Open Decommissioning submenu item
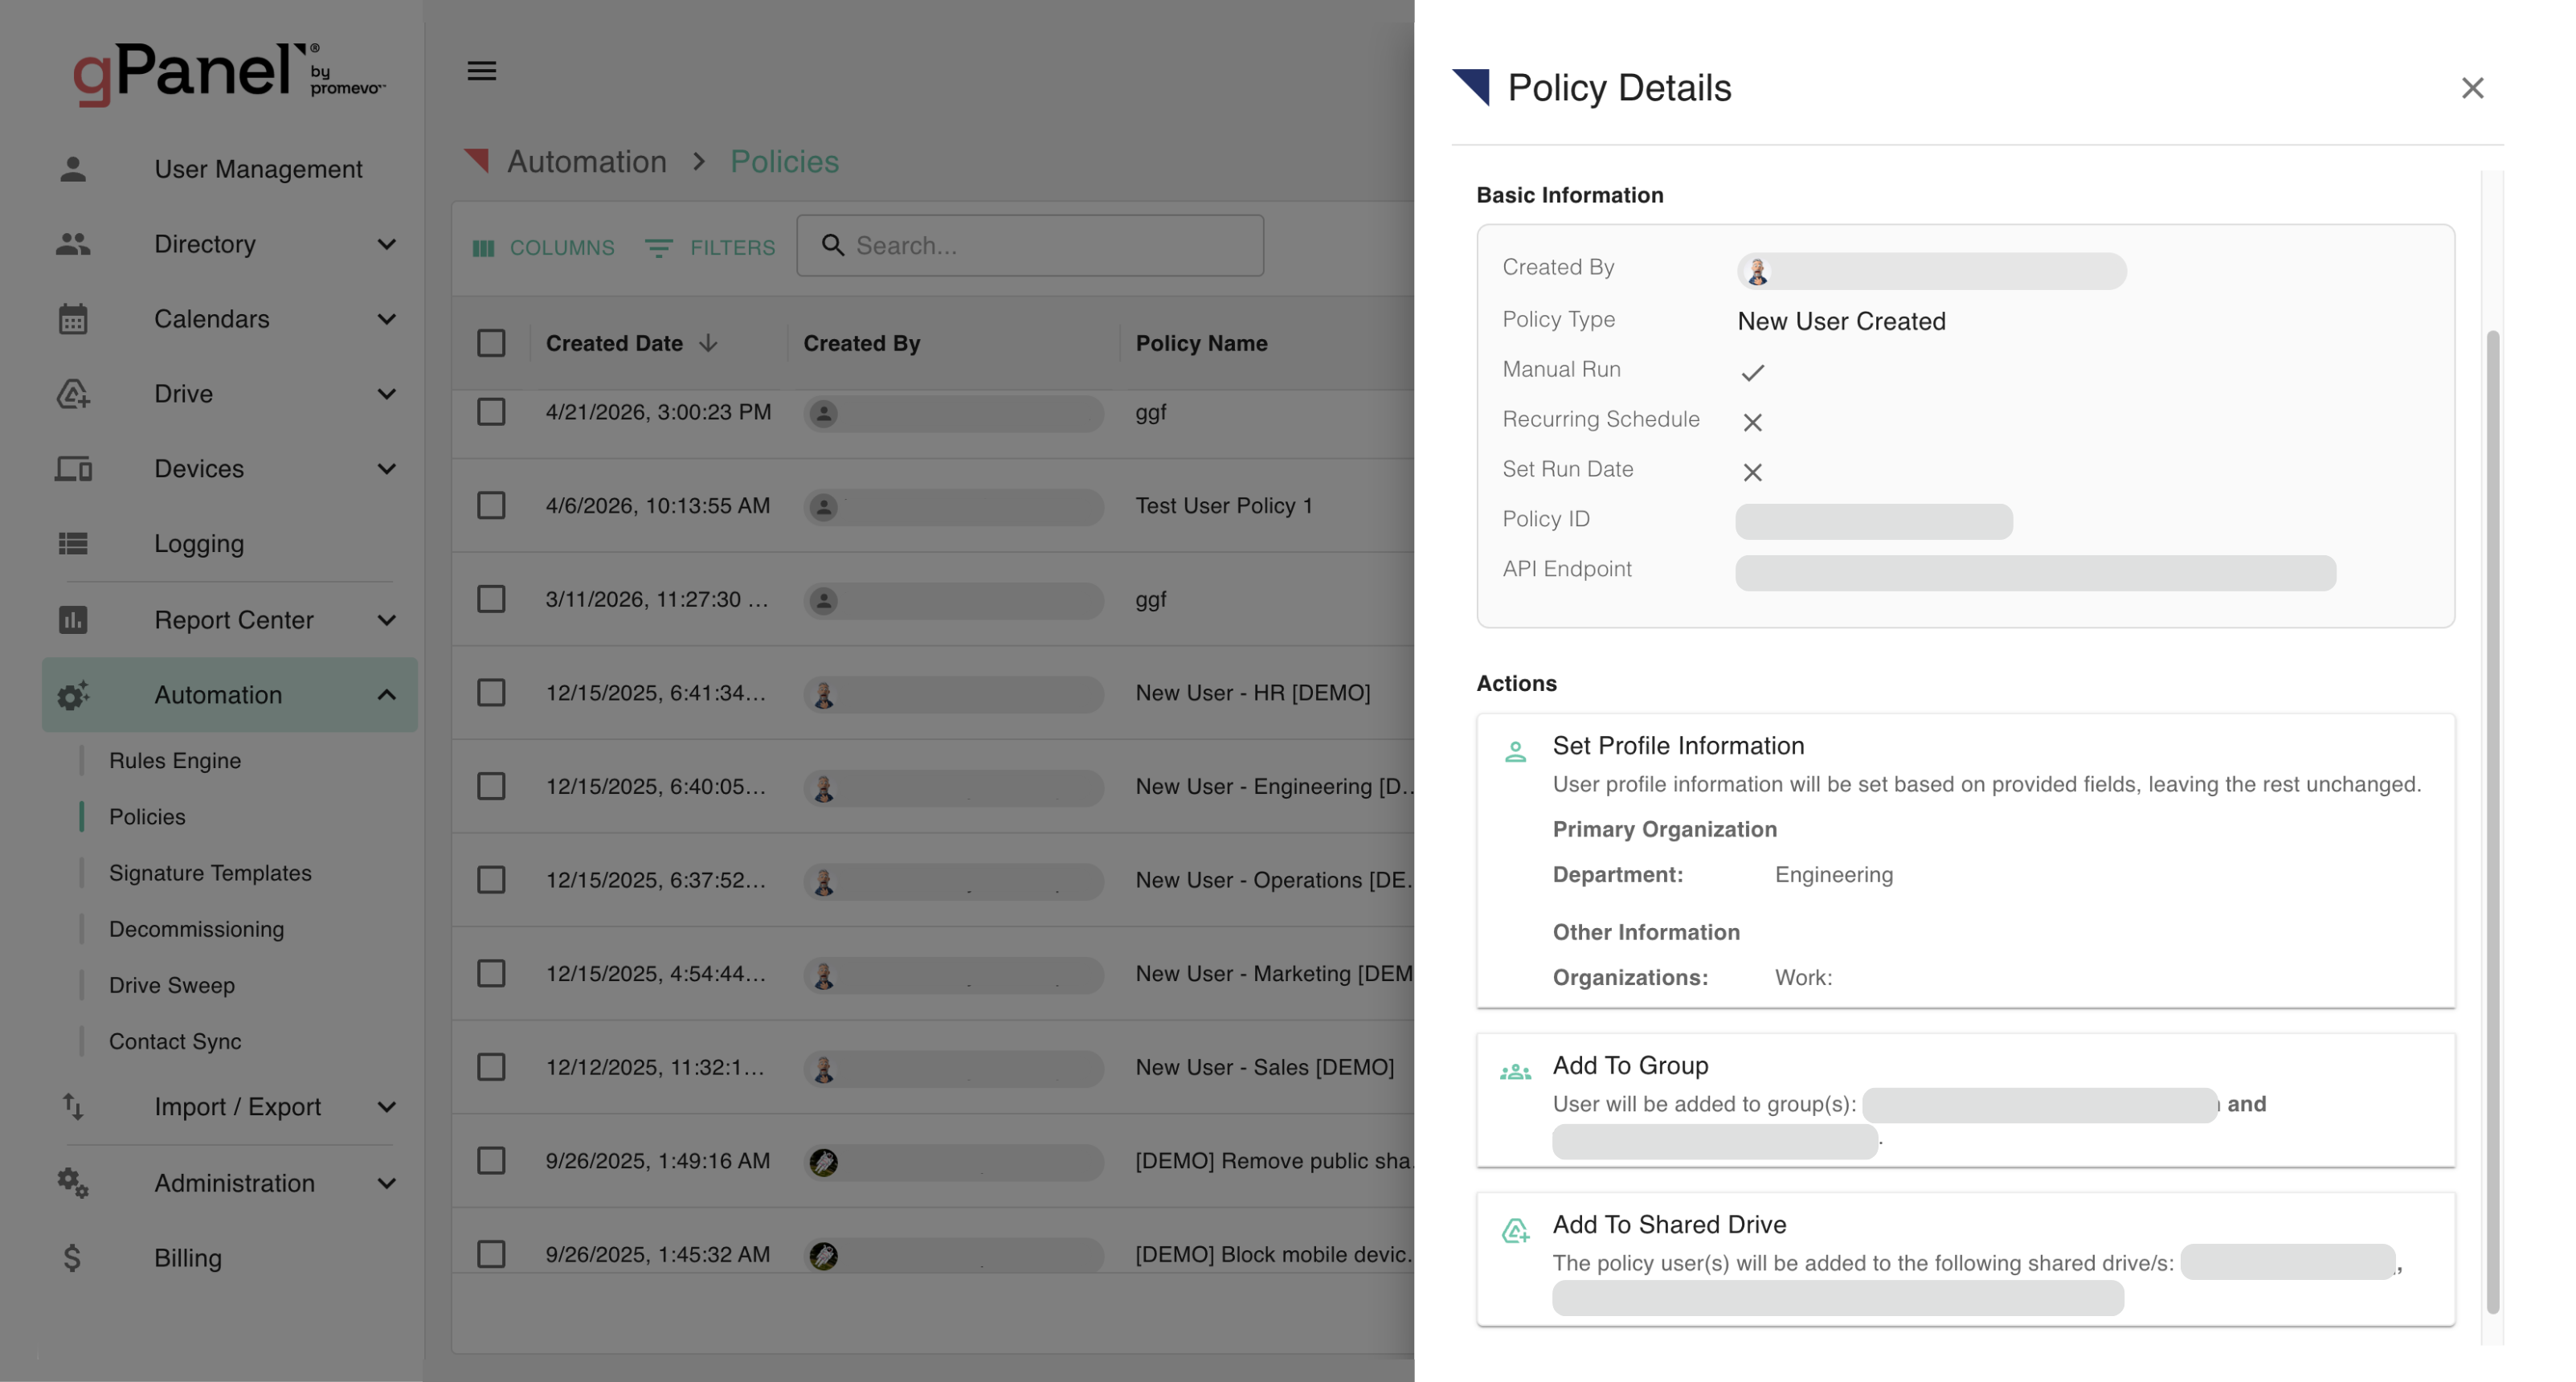Screen dimensions: 2576x1382 196,929
